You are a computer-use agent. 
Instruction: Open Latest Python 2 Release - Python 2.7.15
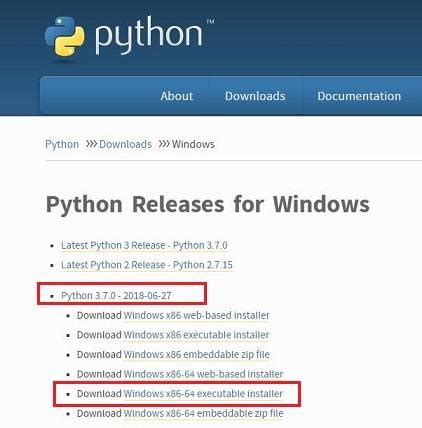[147, 265]
